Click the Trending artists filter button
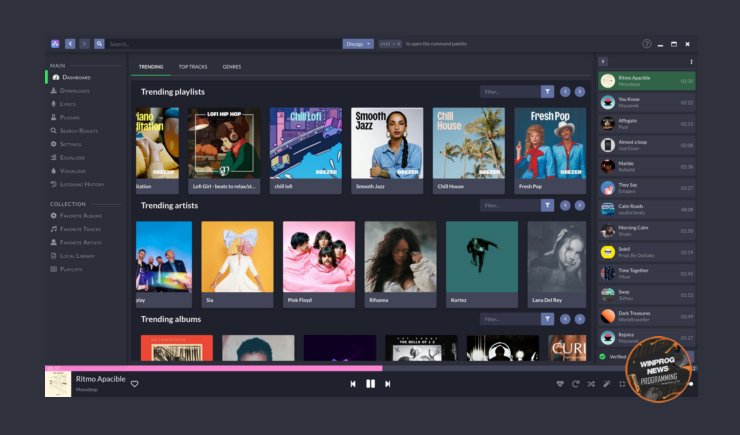 point(547,205)
